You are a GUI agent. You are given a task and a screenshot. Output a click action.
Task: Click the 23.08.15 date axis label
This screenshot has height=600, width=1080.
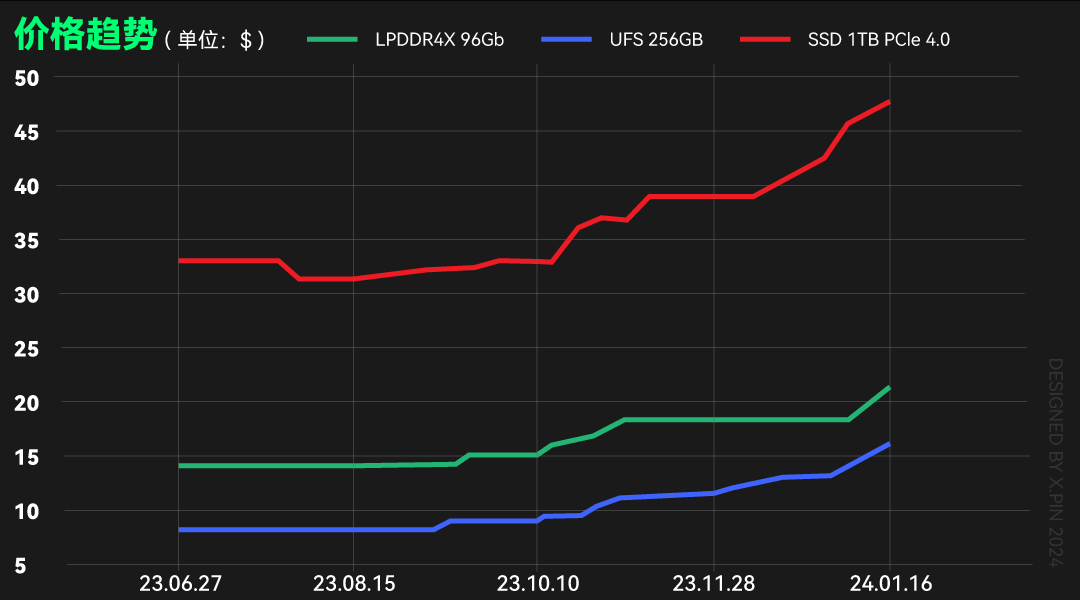[354, 583]
